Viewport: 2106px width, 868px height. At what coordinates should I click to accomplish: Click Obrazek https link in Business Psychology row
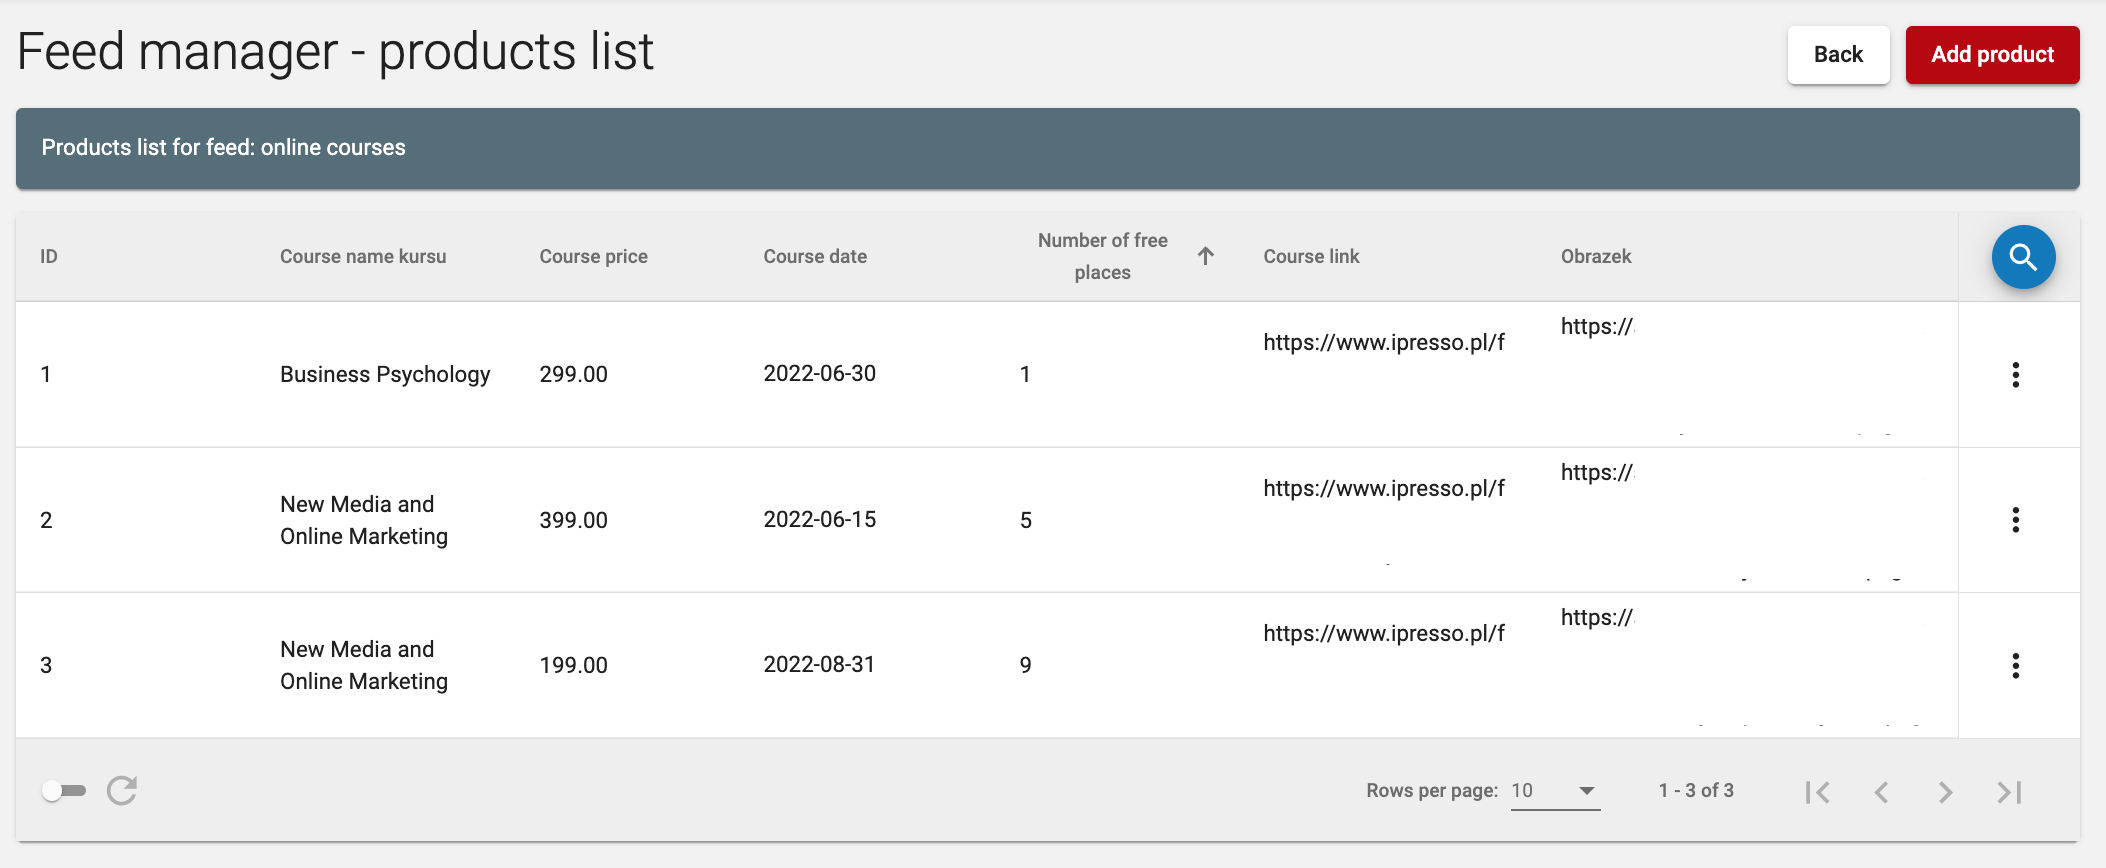click(1597, 327)
